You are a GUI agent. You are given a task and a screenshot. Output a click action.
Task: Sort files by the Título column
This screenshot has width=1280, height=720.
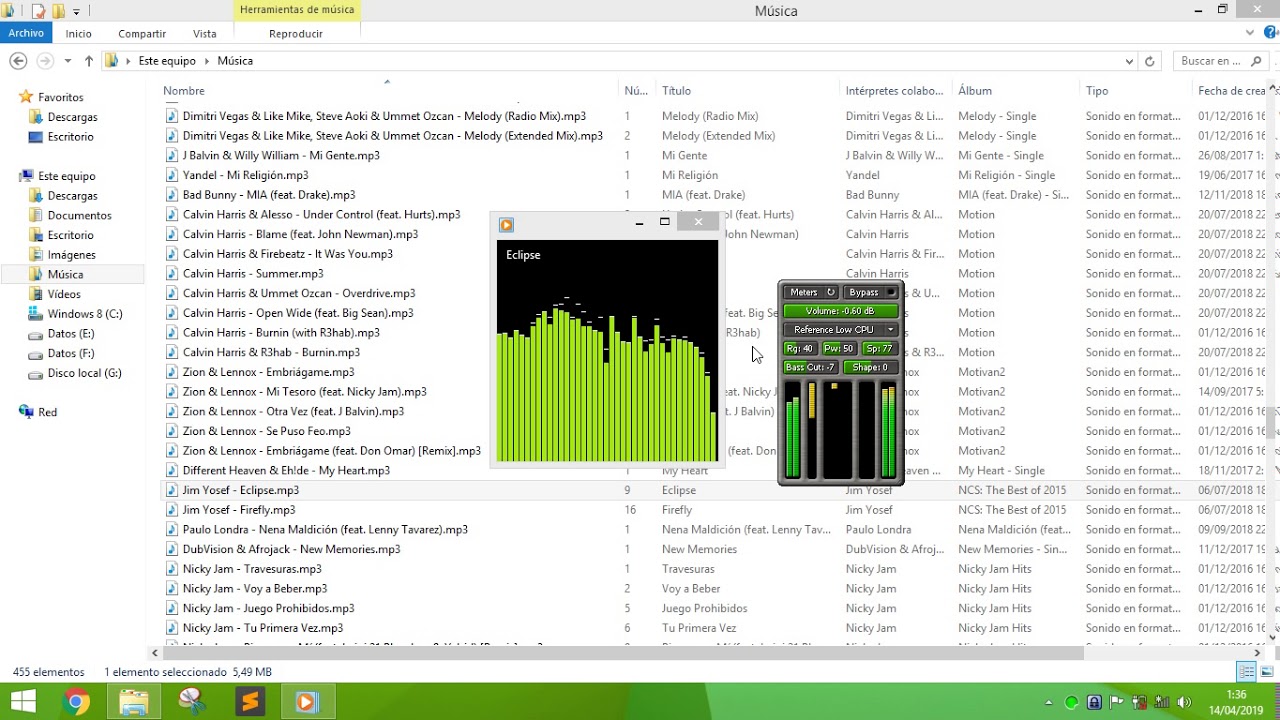[x=676, y=91]
